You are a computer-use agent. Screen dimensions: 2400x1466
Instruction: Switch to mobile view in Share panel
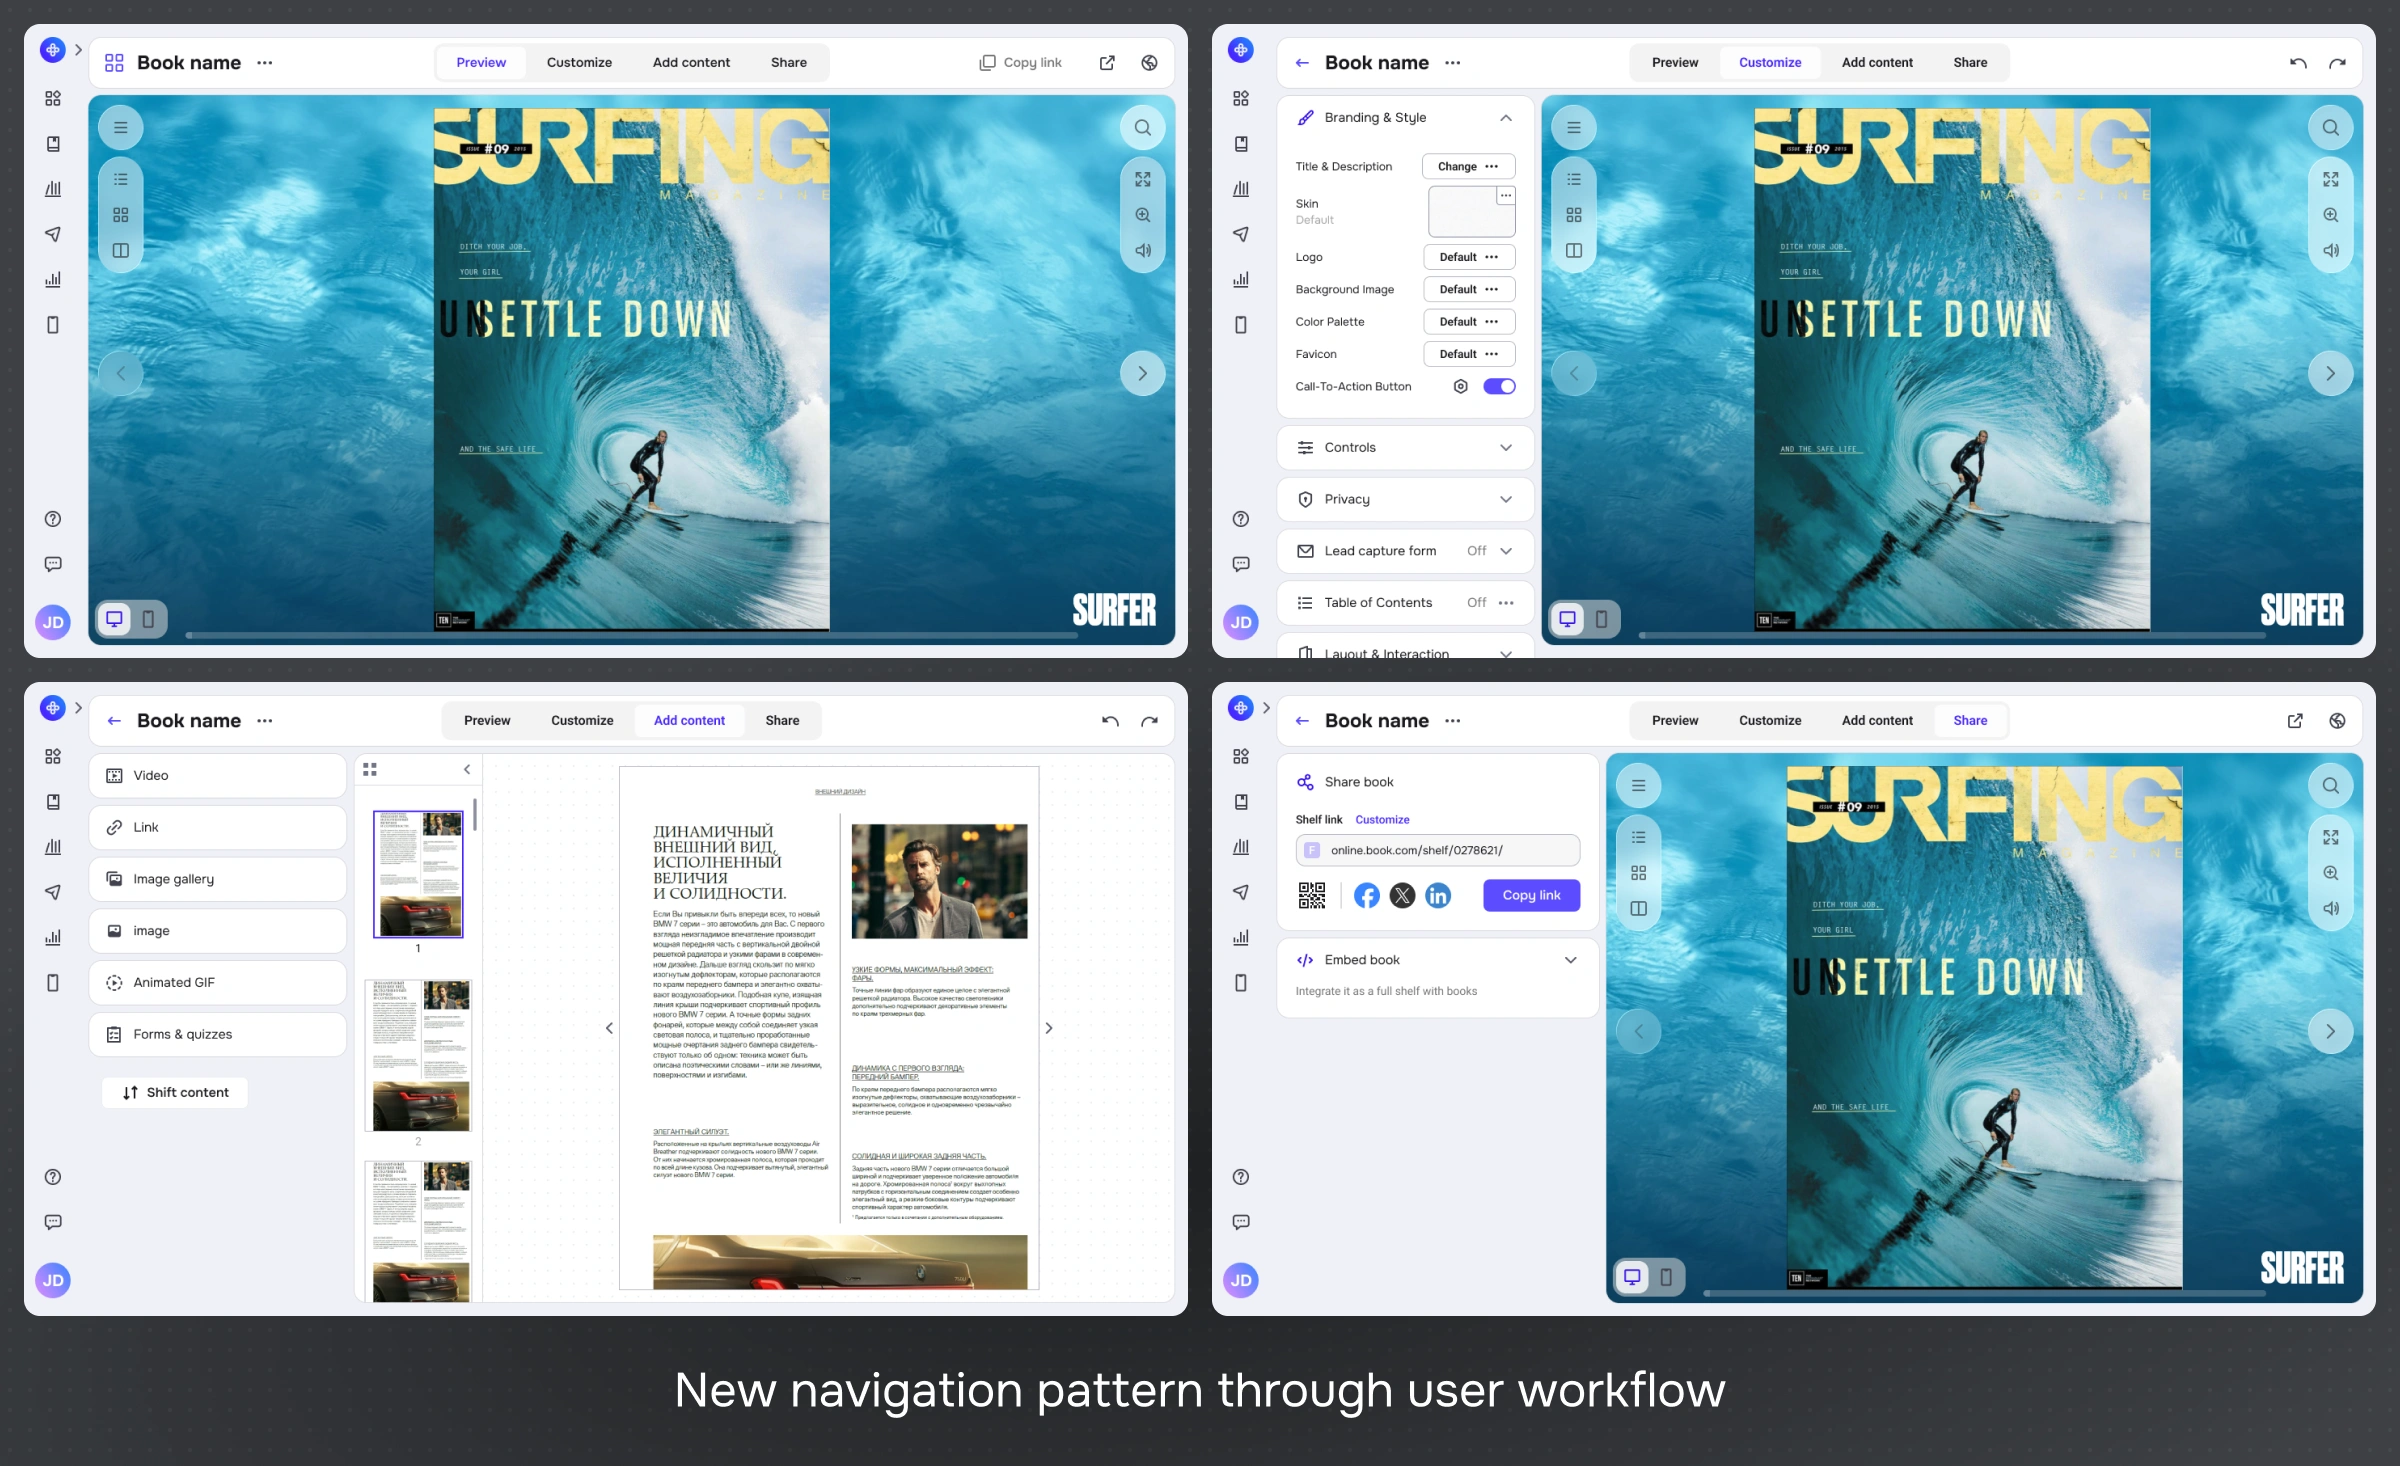[1666, 1277]
